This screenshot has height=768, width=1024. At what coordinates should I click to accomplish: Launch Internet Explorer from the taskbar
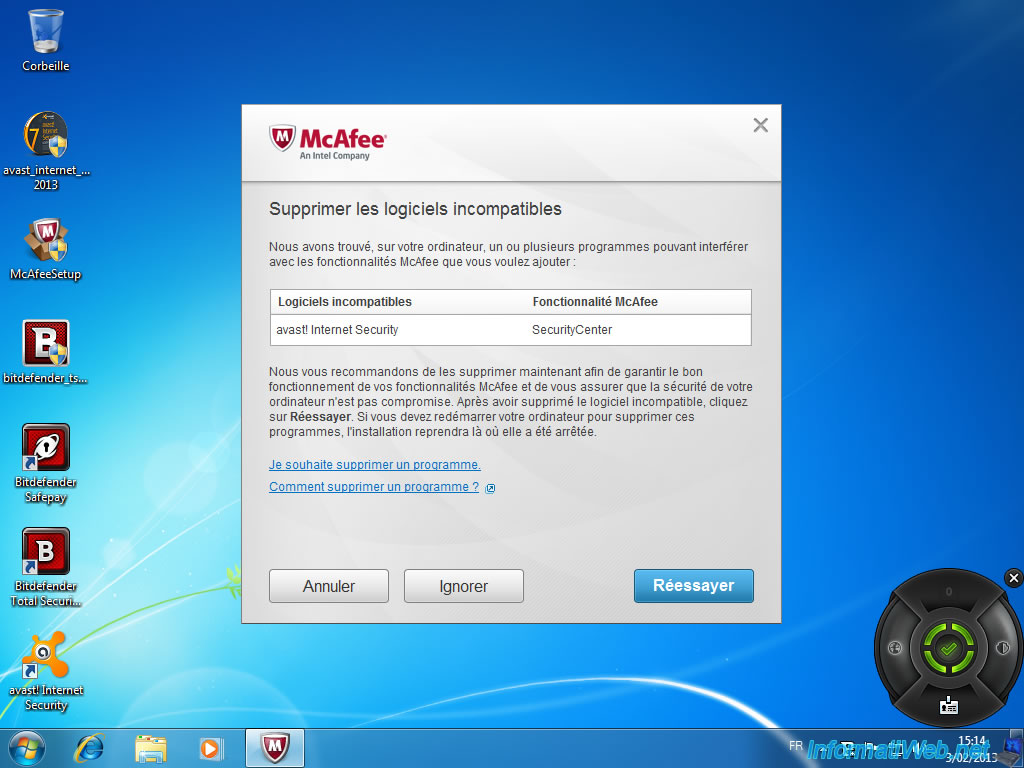89,748
